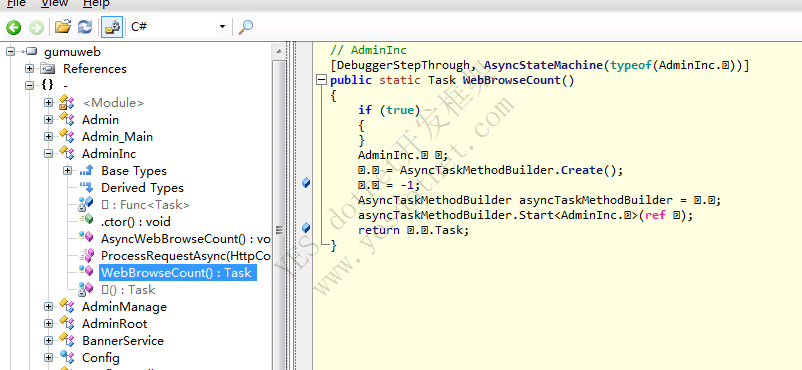Select the Config class
The image size is (802, 370).
pyautogui.click(x=101, y=357)
